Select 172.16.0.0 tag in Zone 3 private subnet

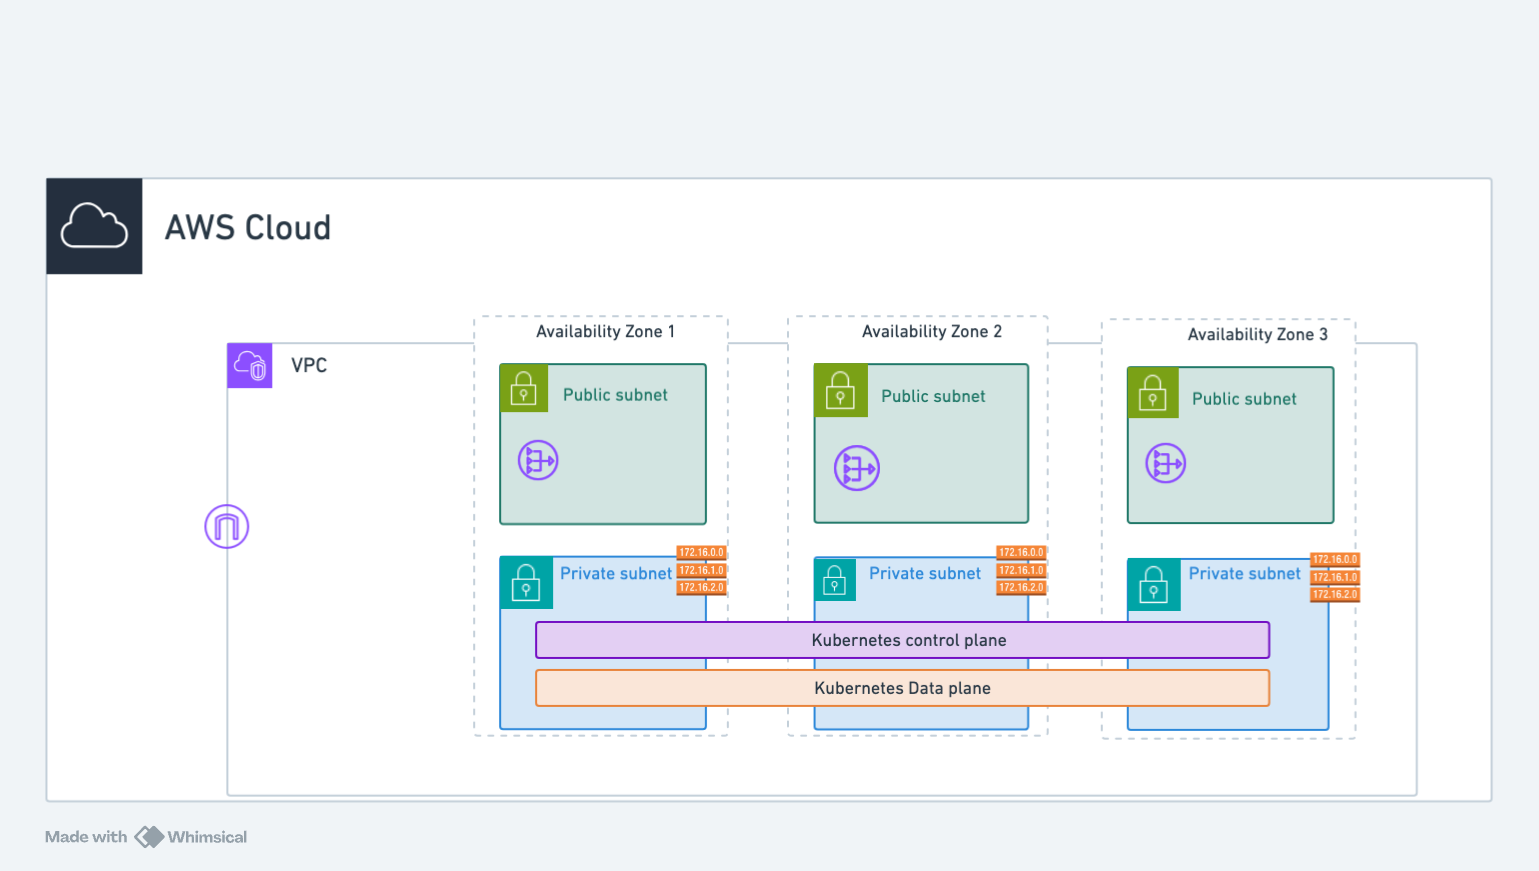(x=1335, y=560)
